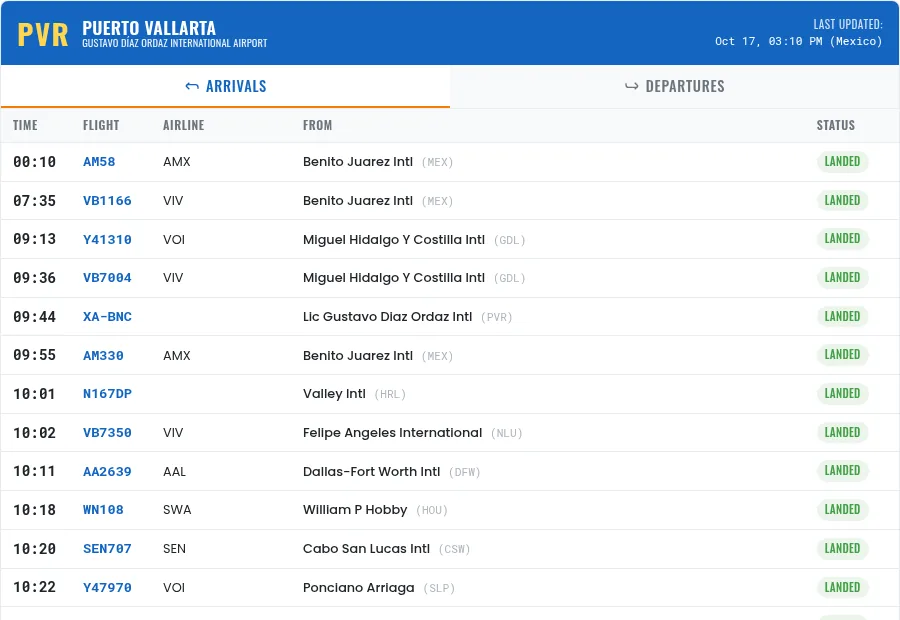
Task: Open flight VB7350 link
Action: pyautogui.click(x=107, y=433)
